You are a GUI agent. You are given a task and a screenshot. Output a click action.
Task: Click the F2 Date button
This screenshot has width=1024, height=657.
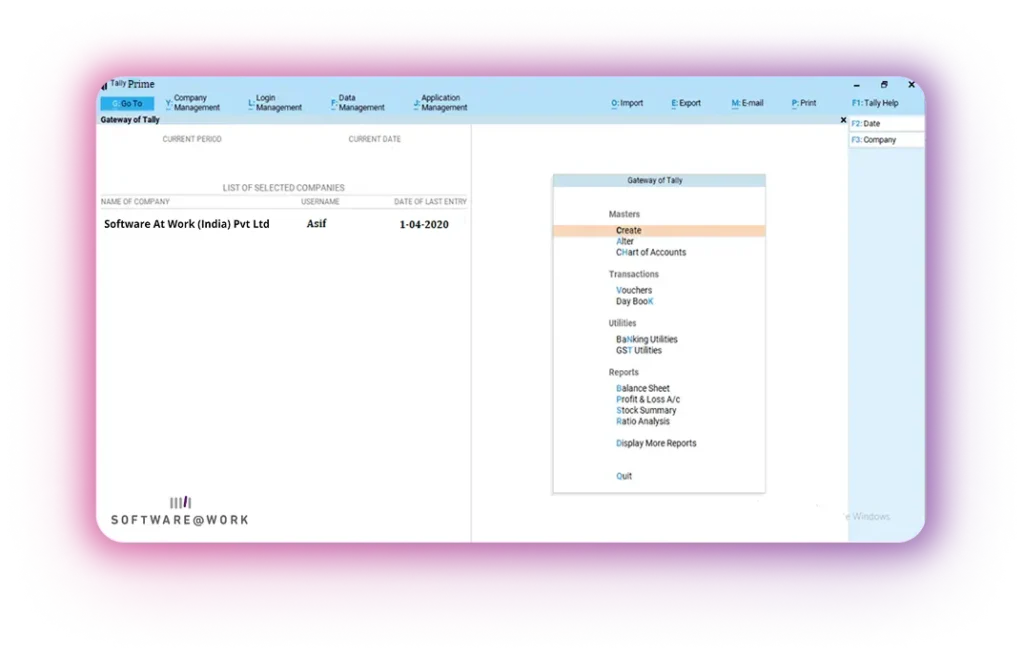click(886, 123)
